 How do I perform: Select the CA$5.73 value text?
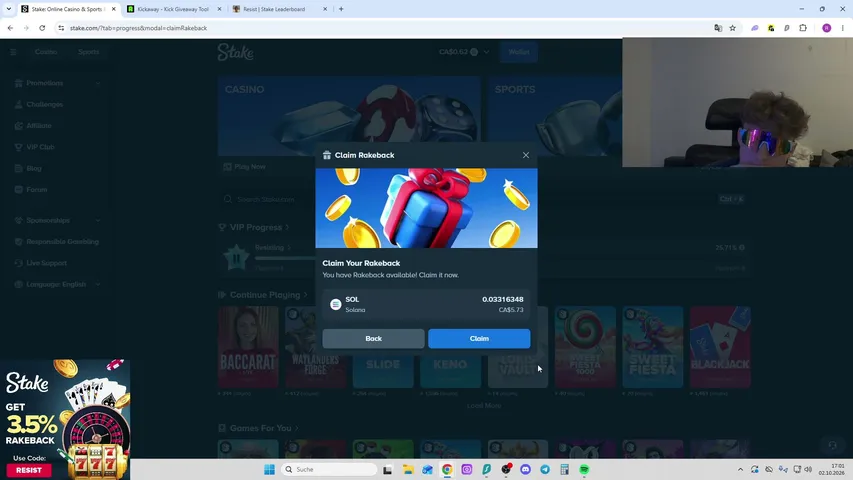click(x=511, y=310)
